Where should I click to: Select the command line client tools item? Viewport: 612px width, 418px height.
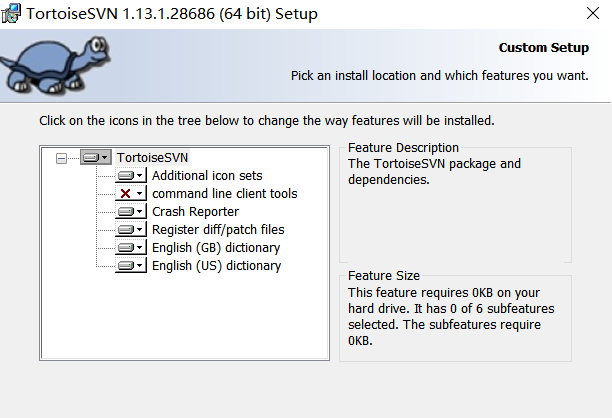pos(224,194)
